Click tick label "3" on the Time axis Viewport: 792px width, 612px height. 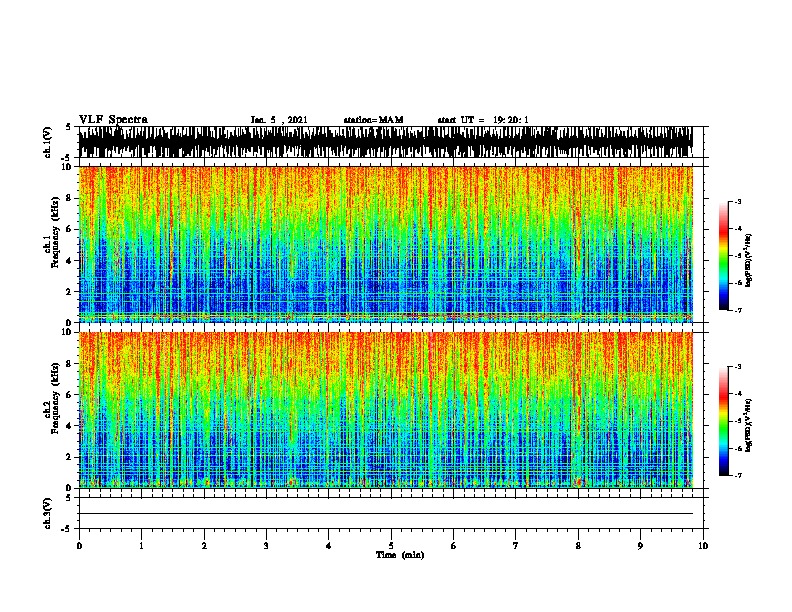click(266, 546)
